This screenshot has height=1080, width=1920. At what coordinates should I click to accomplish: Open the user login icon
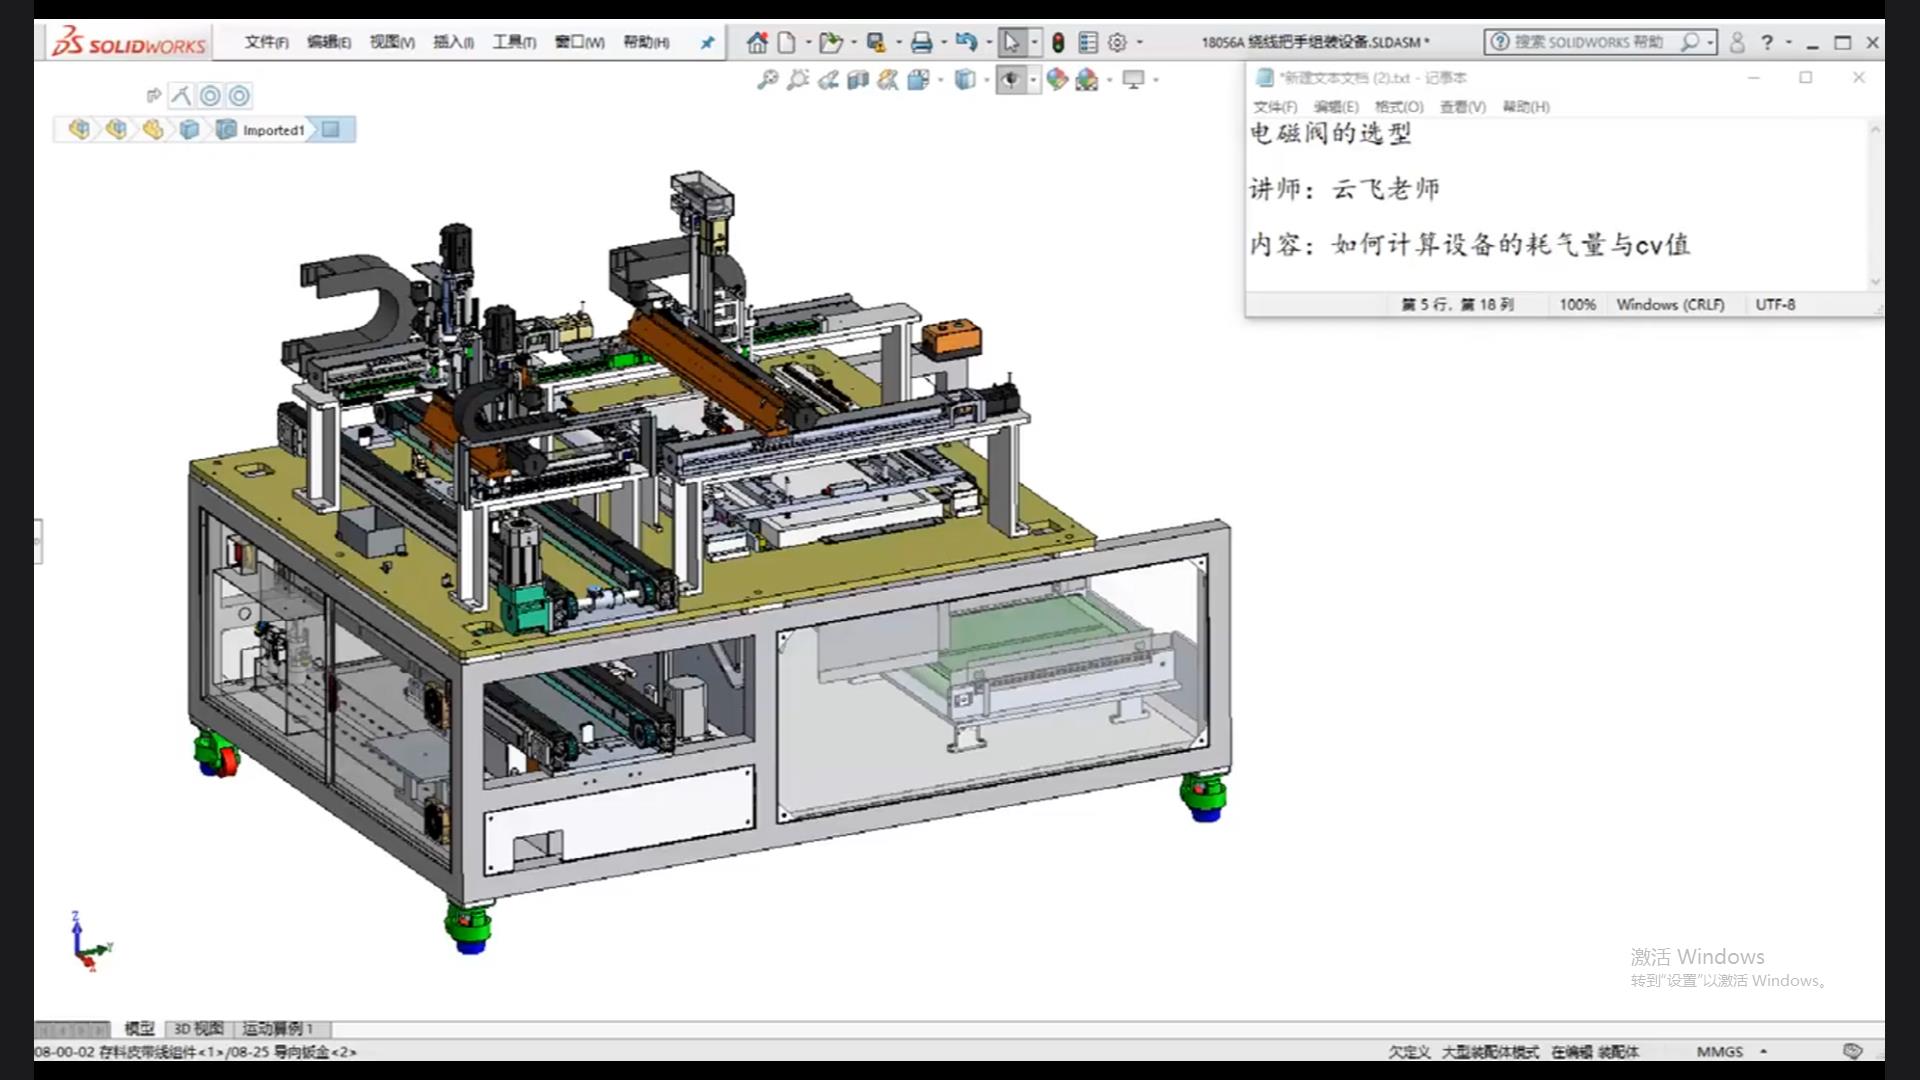tap(1737, 42)
